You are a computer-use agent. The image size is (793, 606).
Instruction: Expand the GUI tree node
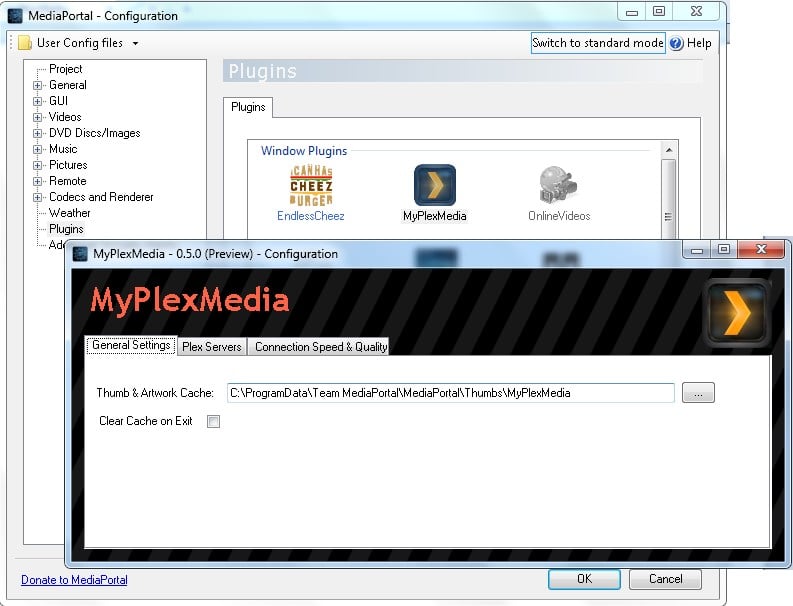coord(37,101)
